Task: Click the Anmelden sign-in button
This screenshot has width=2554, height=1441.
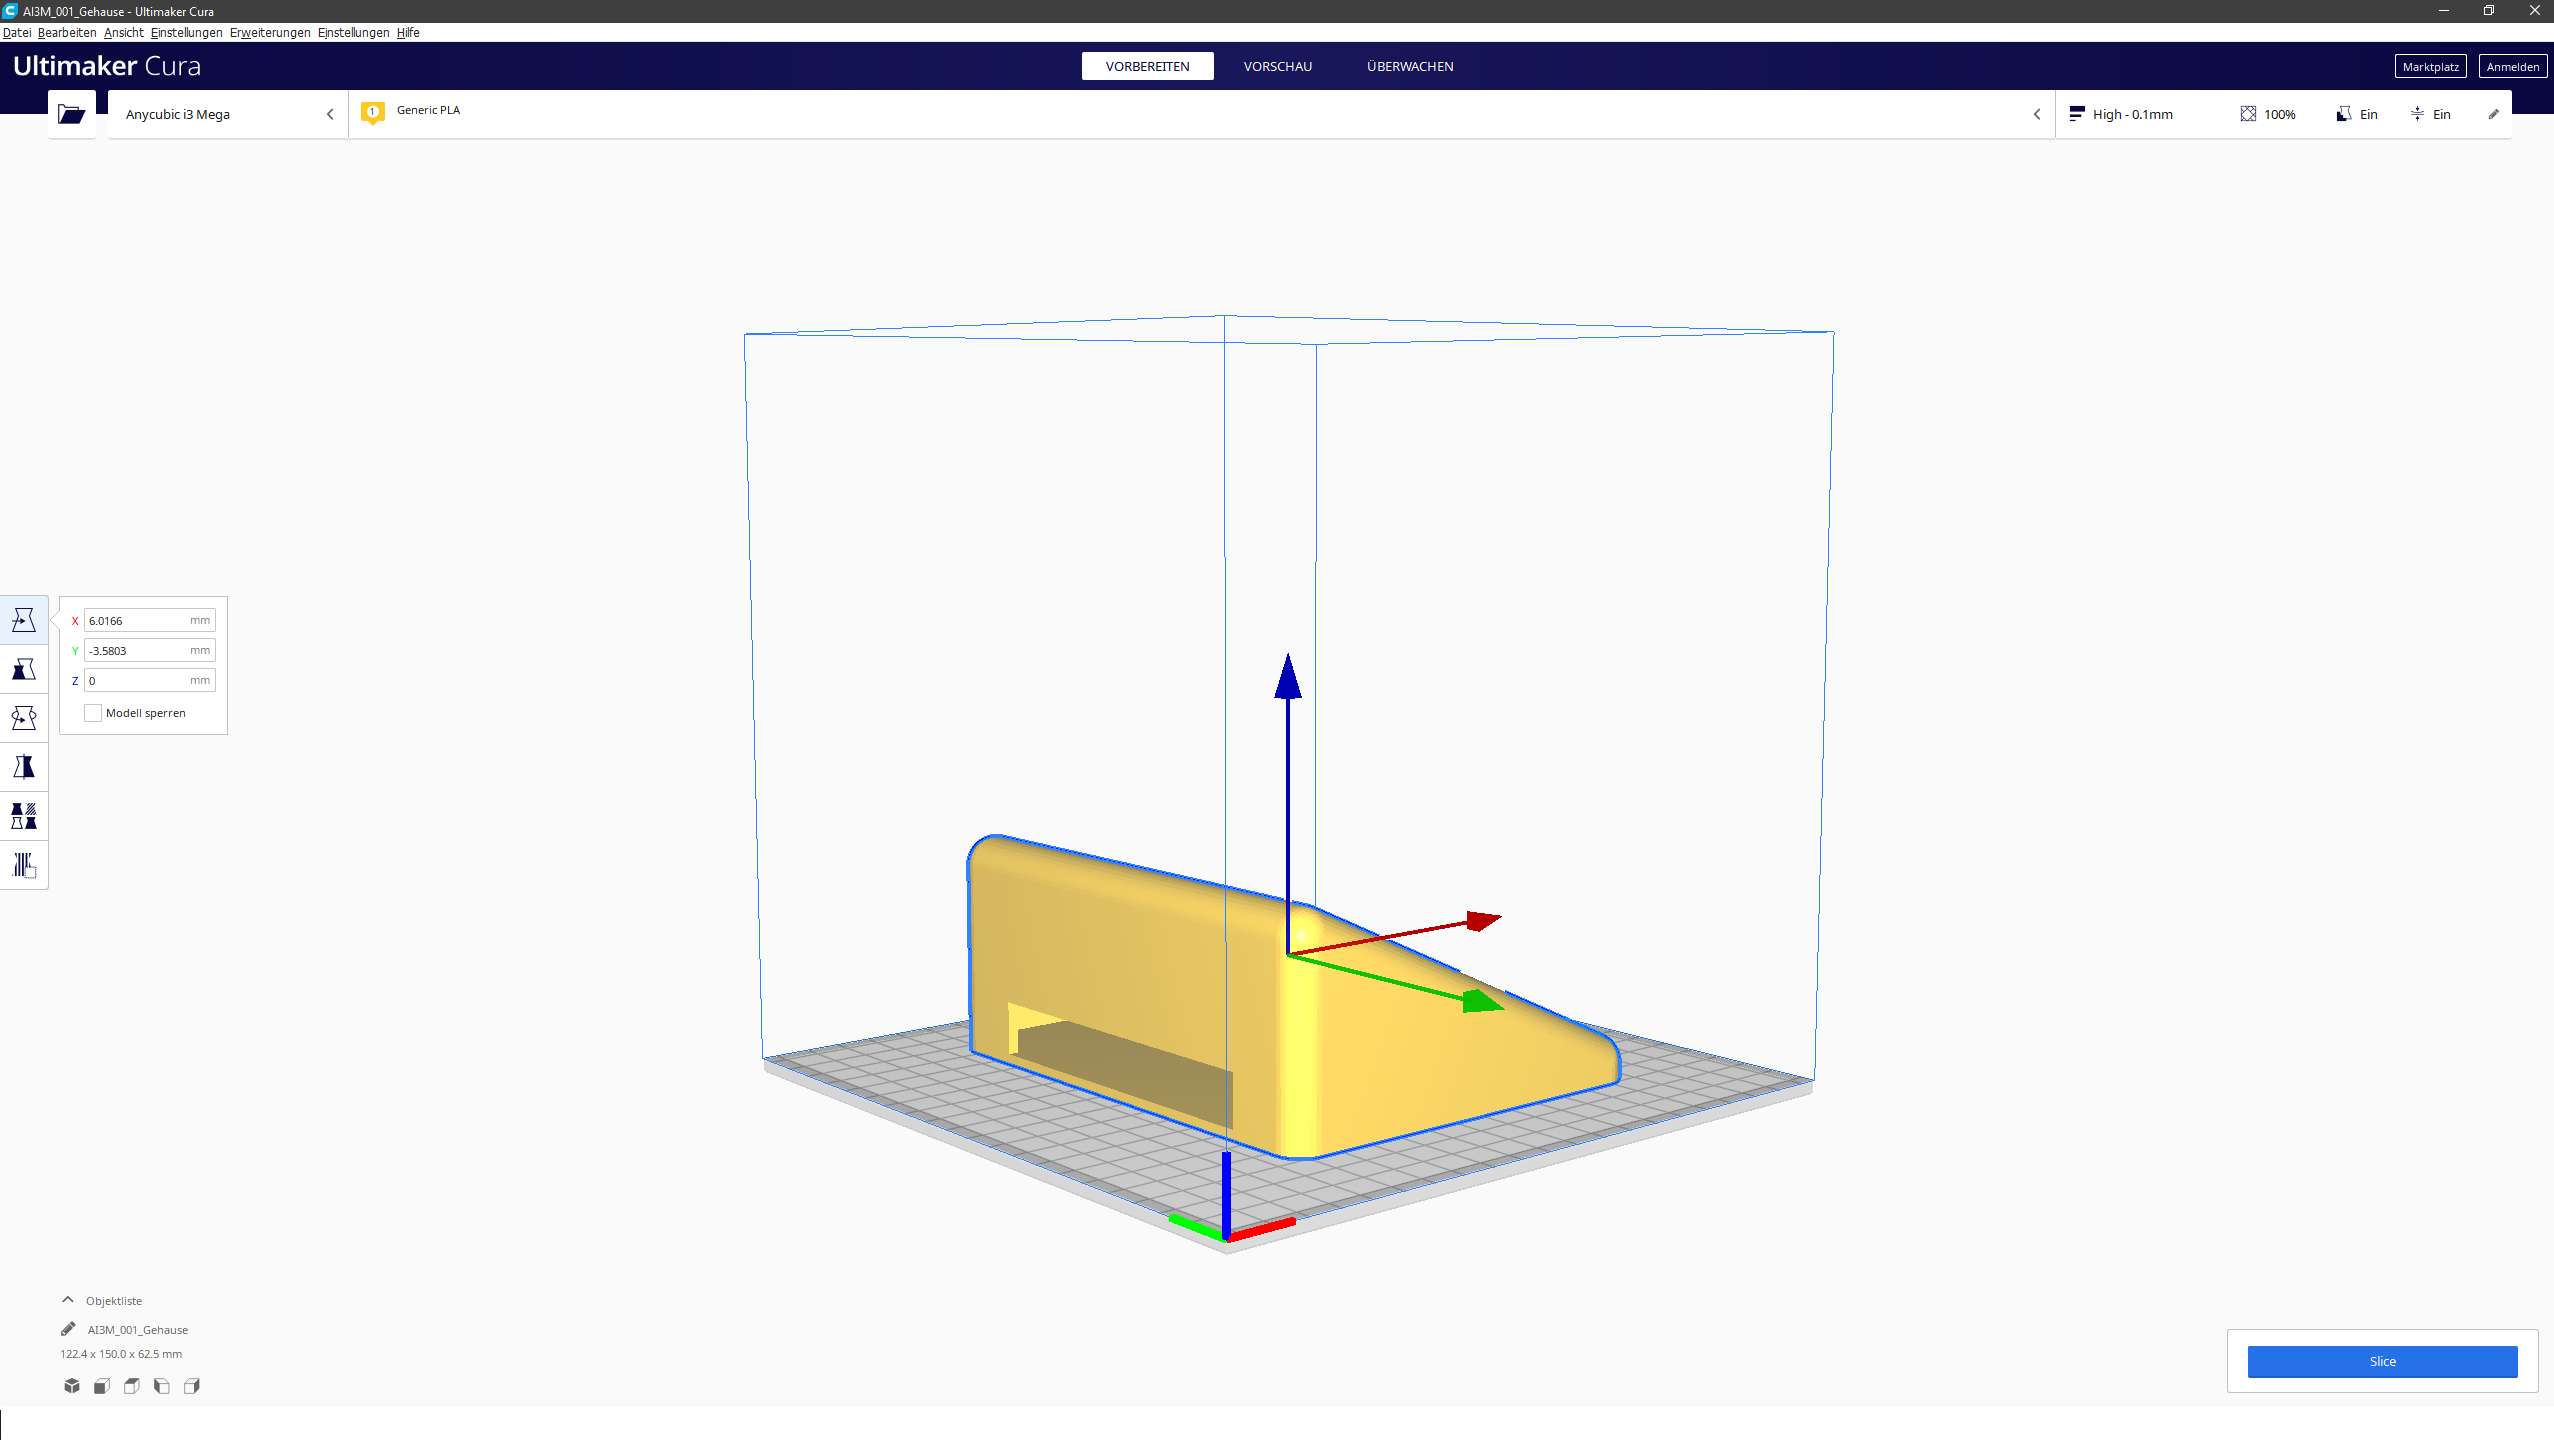Action: coord(2512,67)
